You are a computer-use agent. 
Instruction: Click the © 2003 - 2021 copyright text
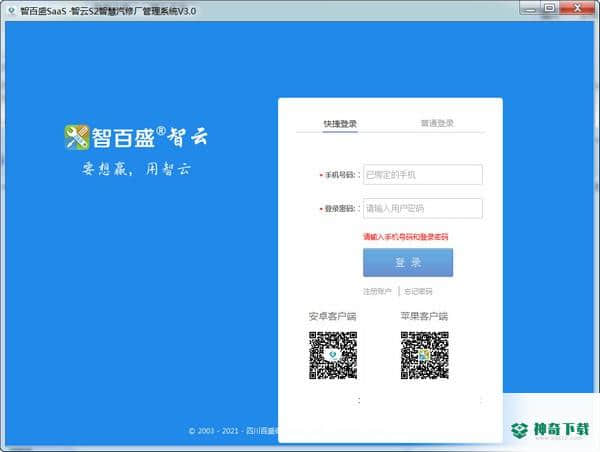(x=234, y=431)
